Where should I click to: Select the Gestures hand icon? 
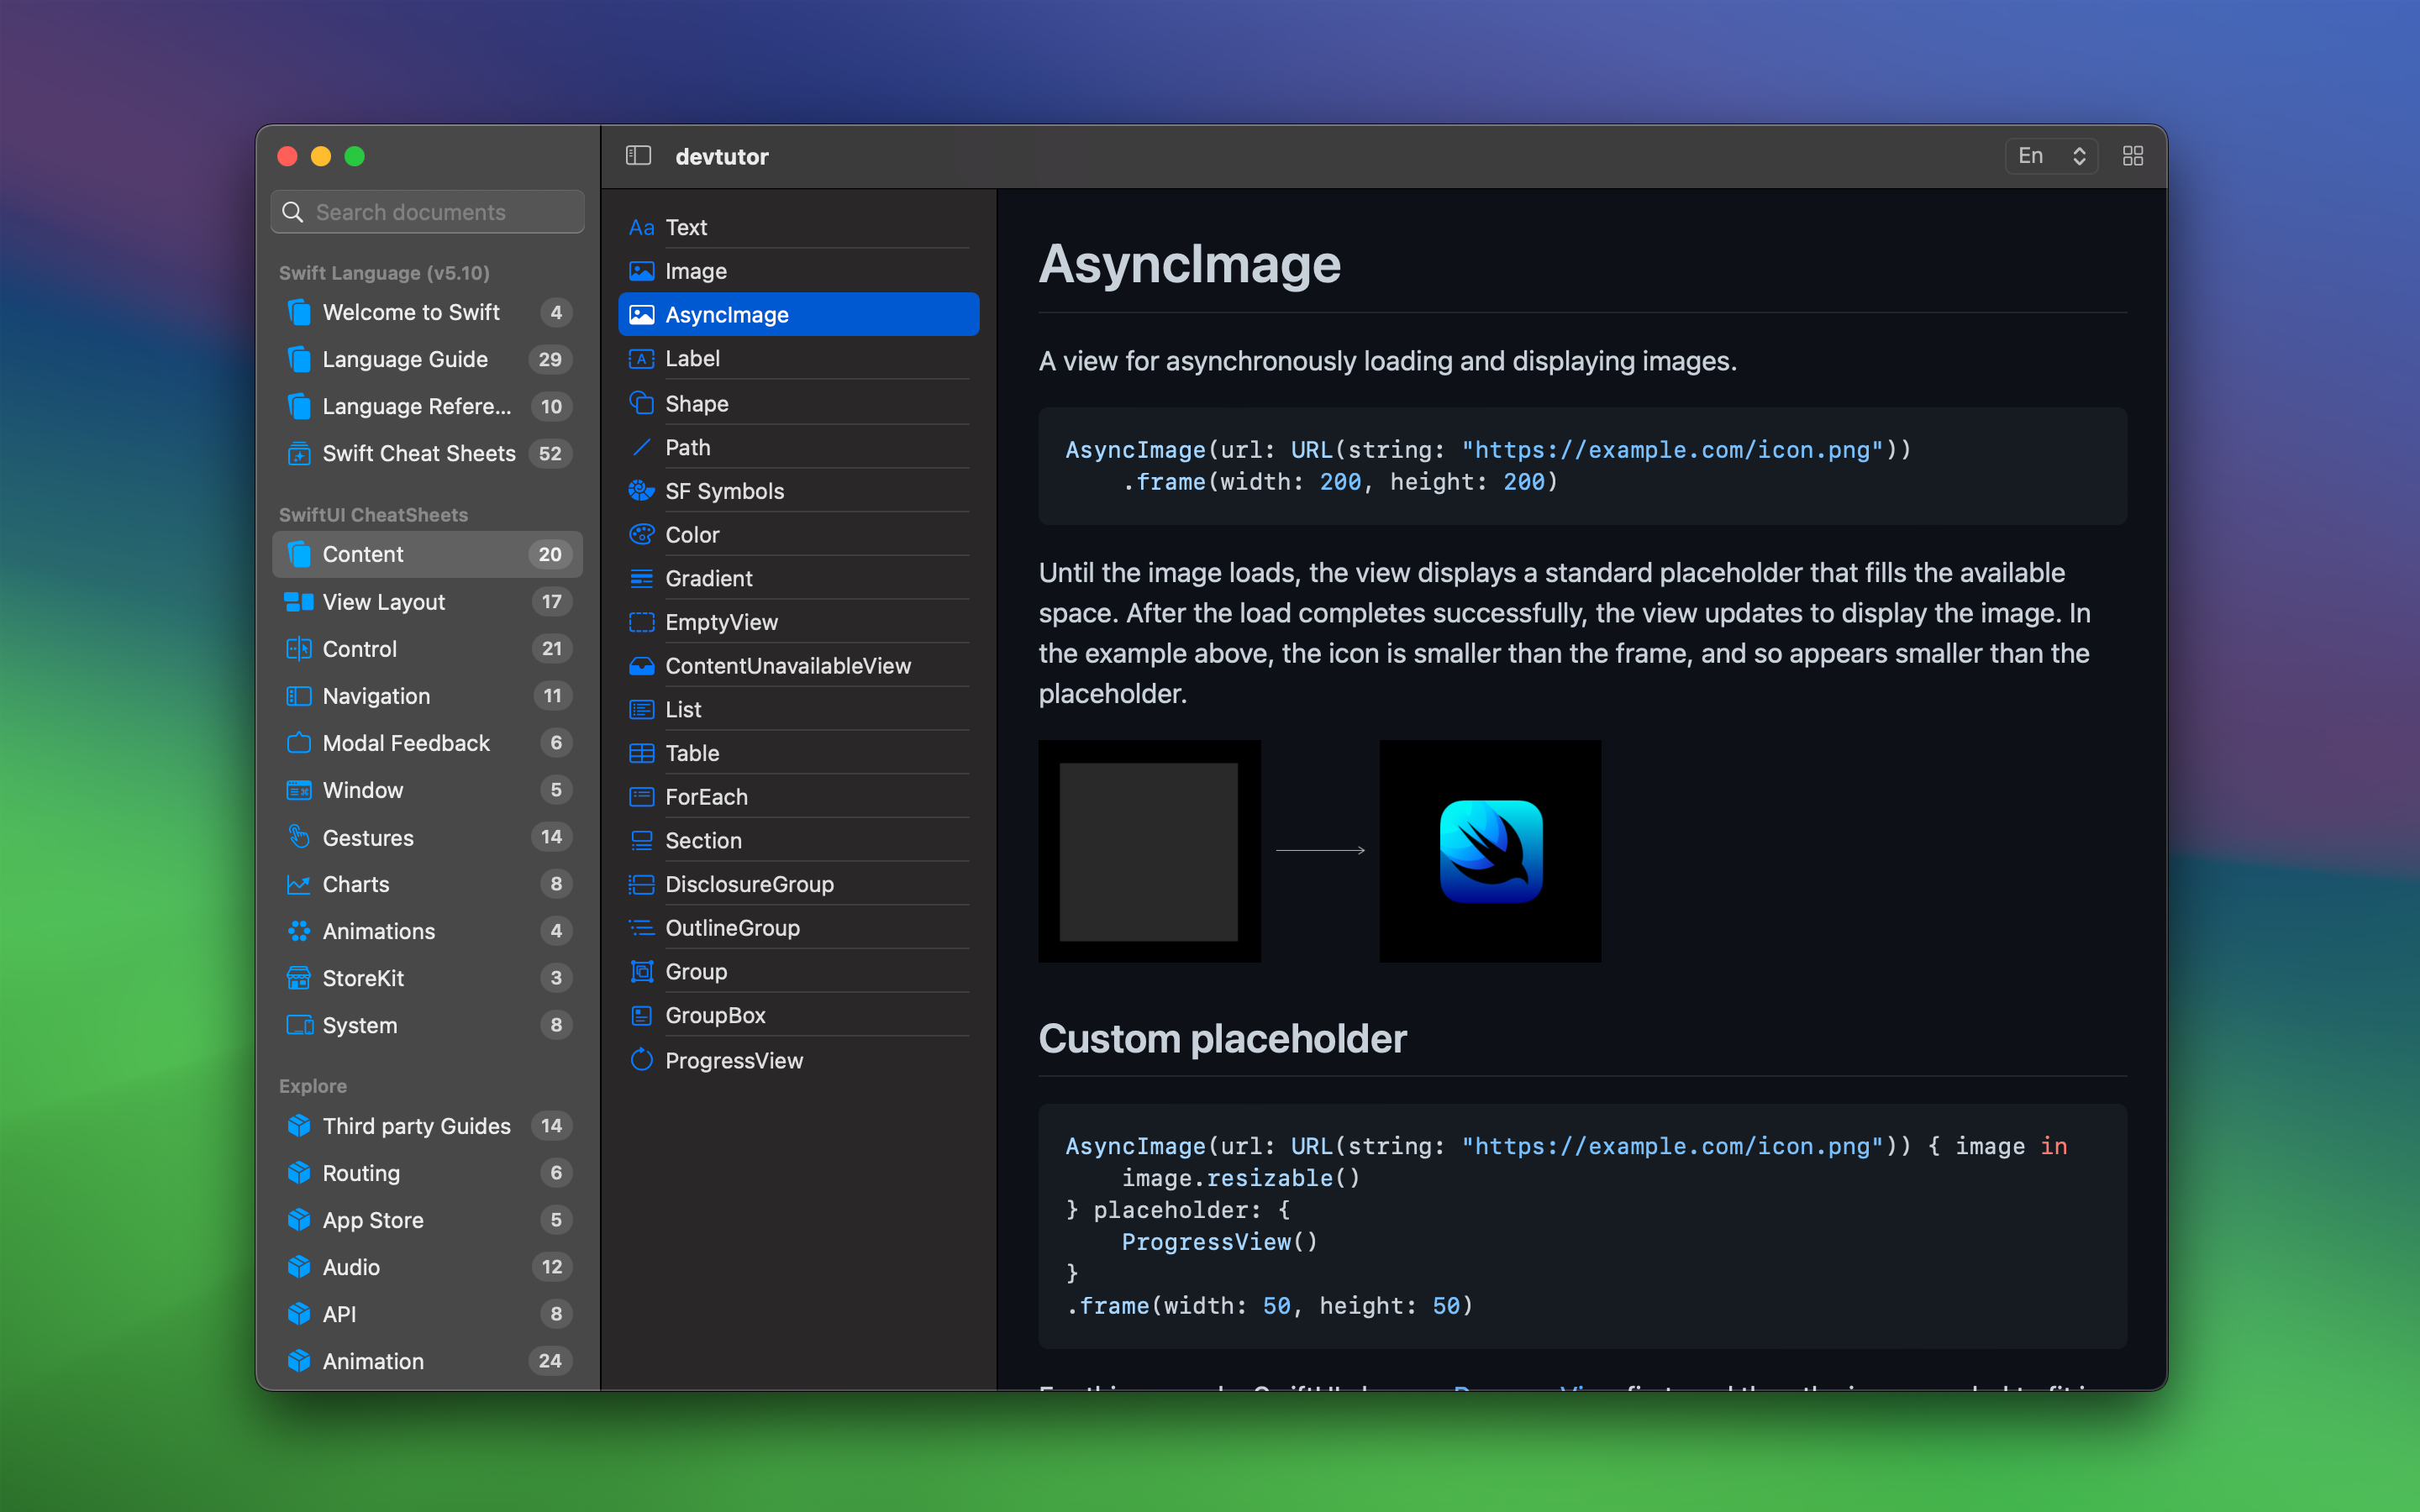[298, 837]
